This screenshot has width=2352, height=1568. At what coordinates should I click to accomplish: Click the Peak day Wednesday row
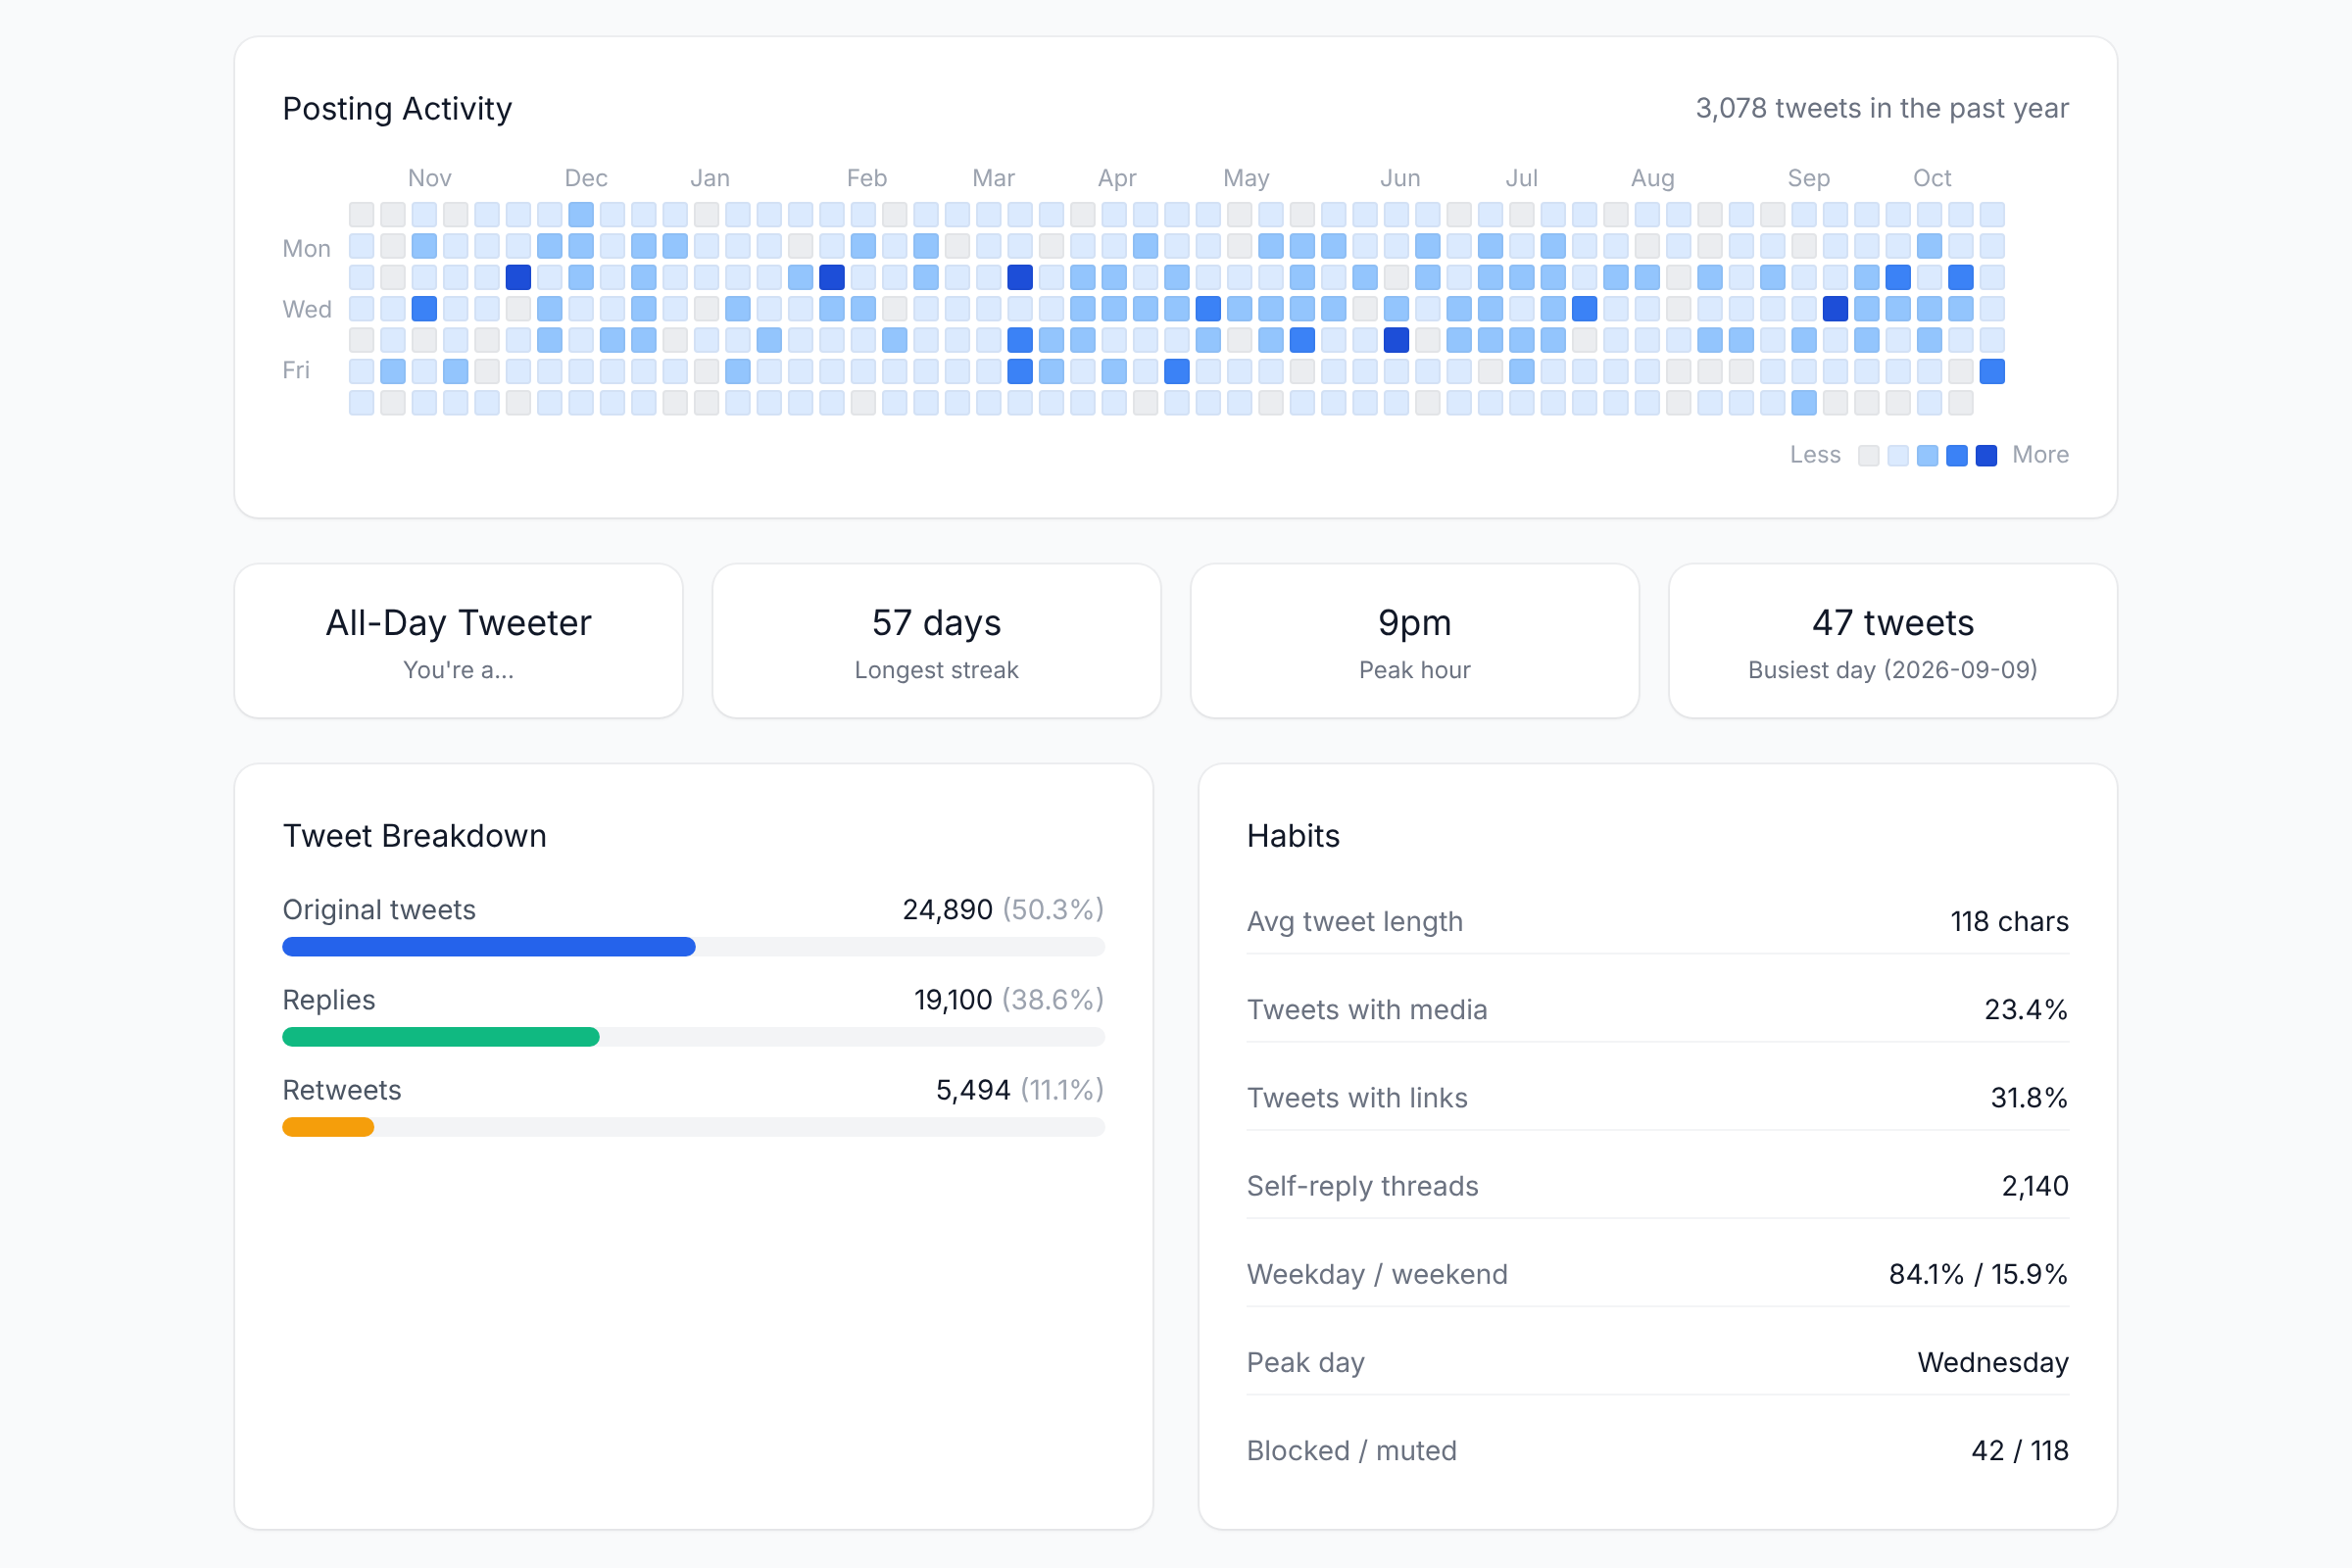(x=1658, y=1362)
